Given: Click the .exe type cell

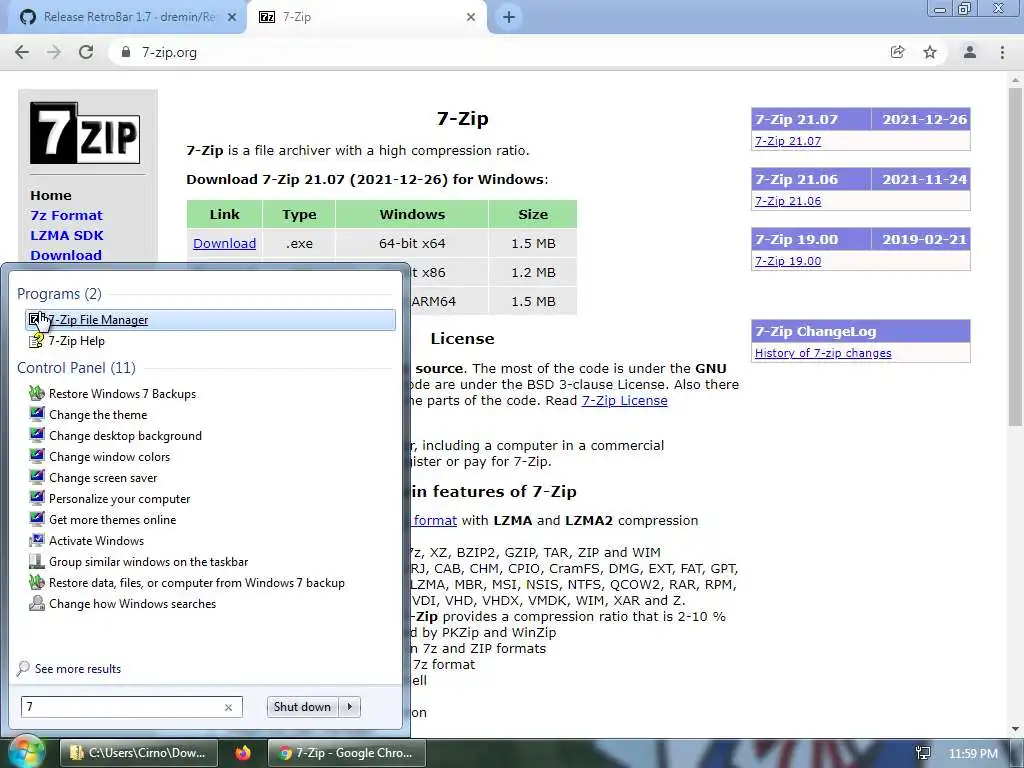Looking at the screenshot, I should pyautogui.click(x=299, y=244).
